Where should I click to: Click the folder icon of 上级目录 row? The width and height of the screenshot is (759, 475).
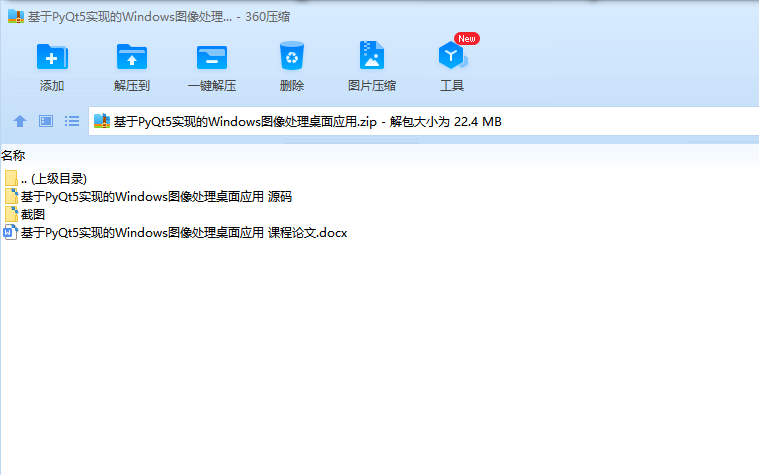click(12, 178)
